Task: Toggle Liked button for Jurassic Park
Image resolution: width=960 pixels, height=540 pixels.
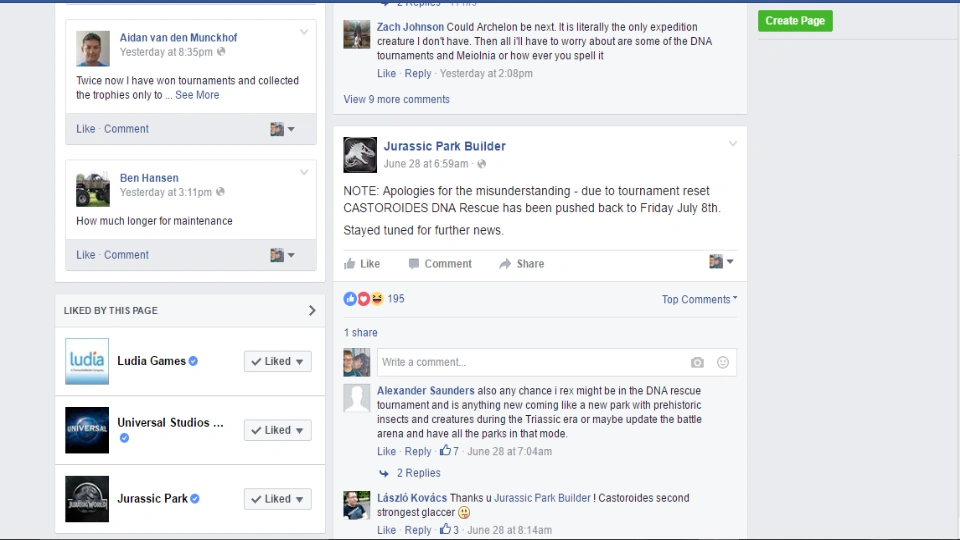Action: tap(277, 498)
